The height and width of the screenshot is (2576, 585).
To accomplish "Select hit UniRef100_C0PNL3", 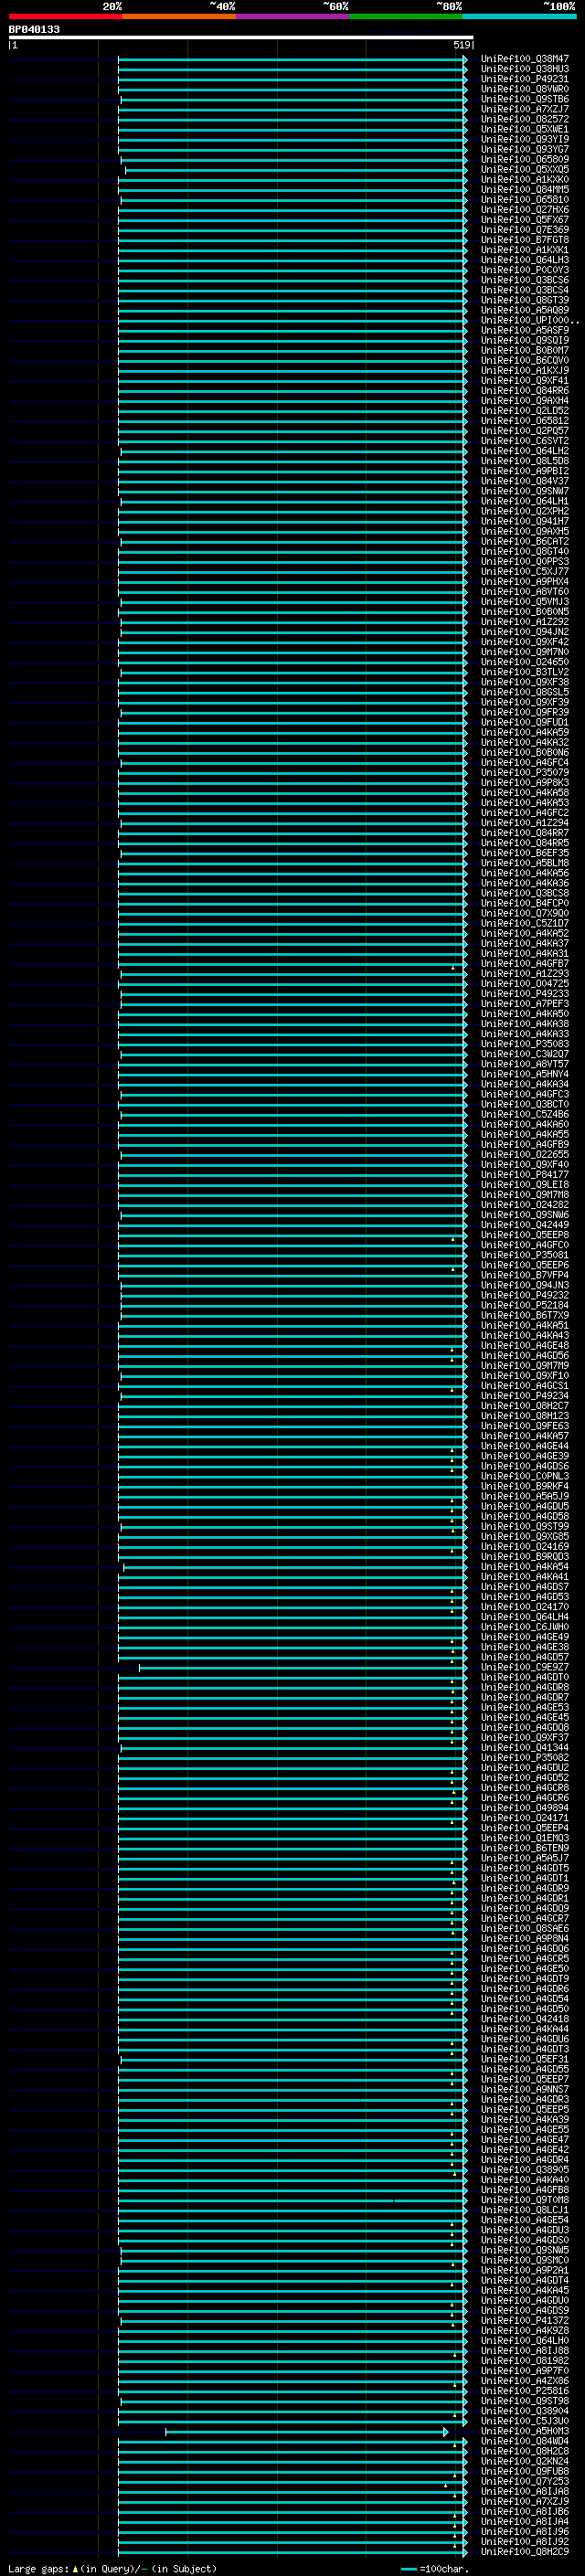I will click(x=525, y=1476).
